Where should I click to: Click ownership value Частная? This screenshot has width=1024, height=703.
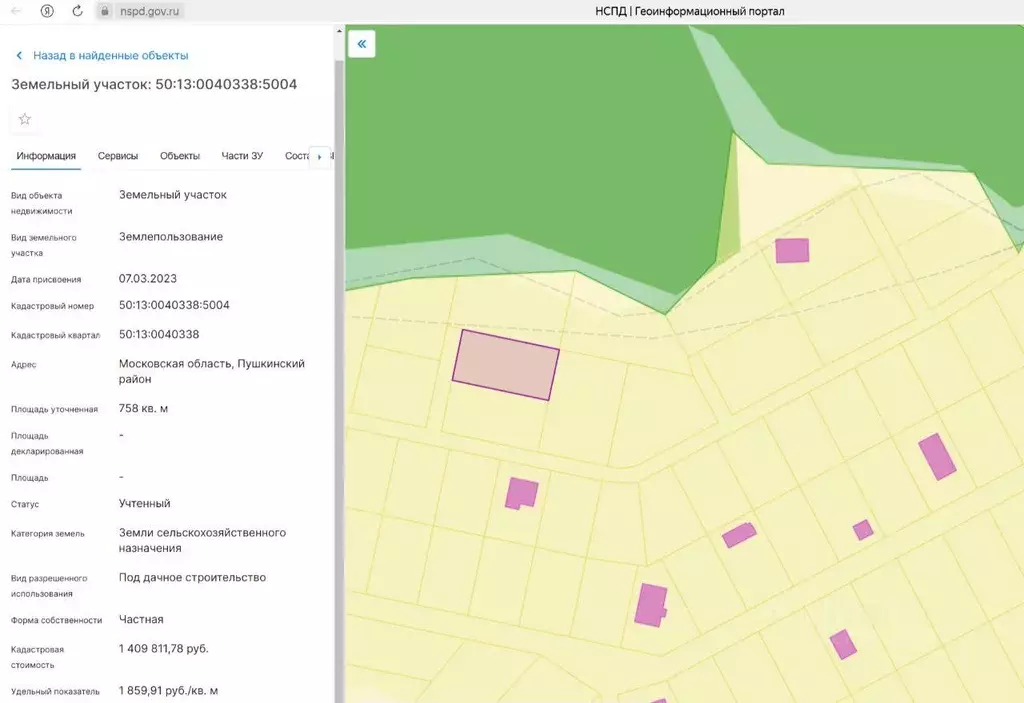pyautogui.click(x=141, y=619)
